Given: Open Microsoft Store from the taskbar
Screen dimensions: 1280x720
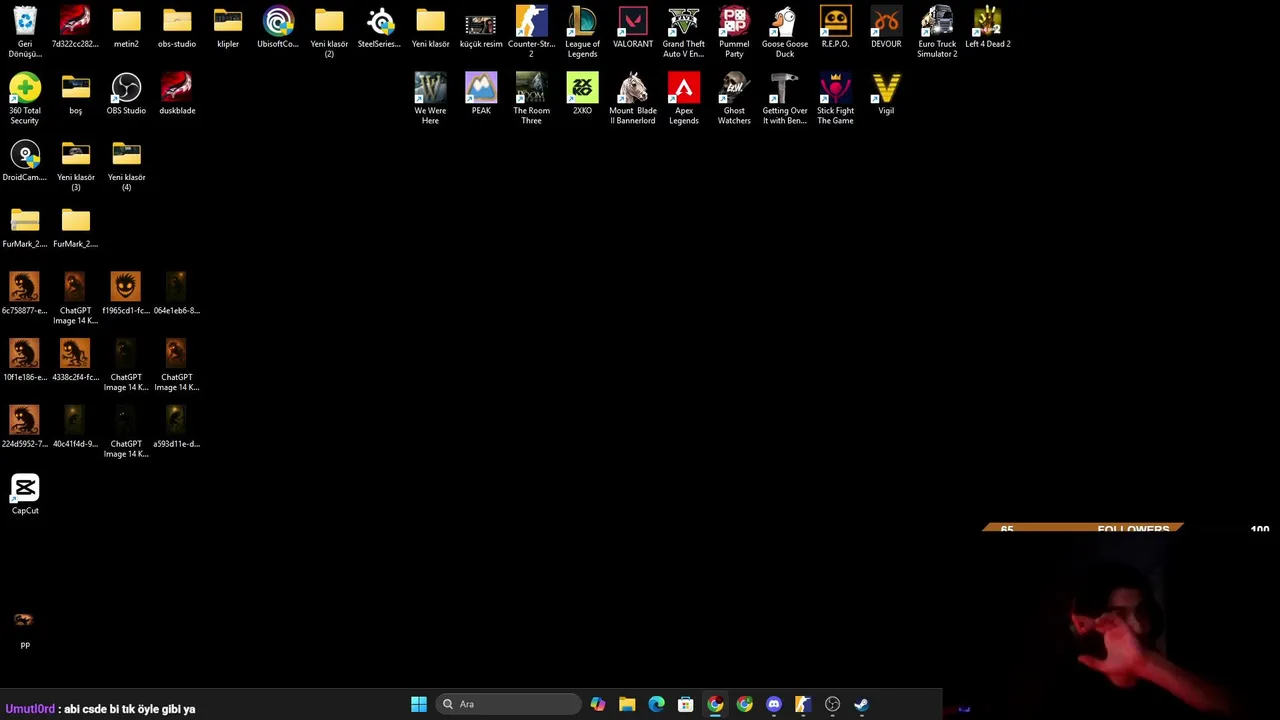Looking at the screenshot, I should [x=686, y=704].
